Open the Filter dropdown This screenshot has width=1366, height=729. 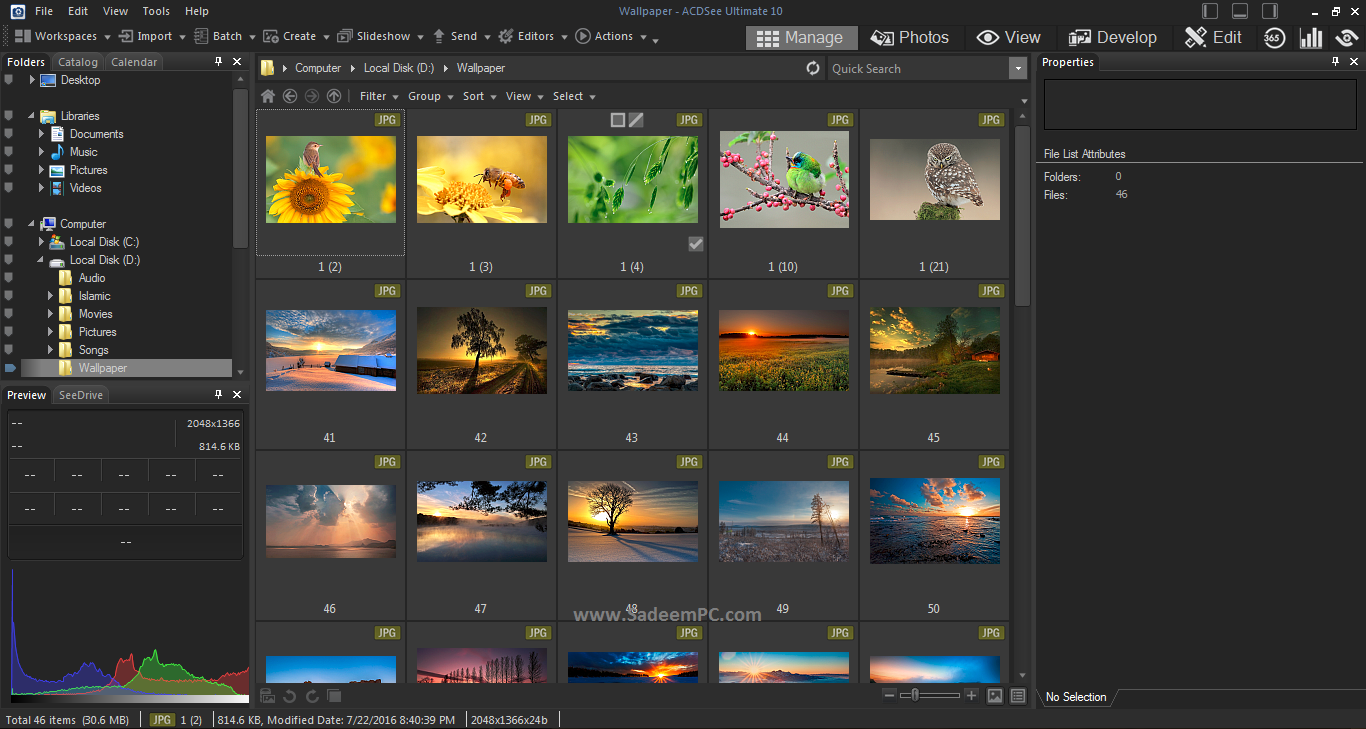pyautogui.click(x=379, y=96)
